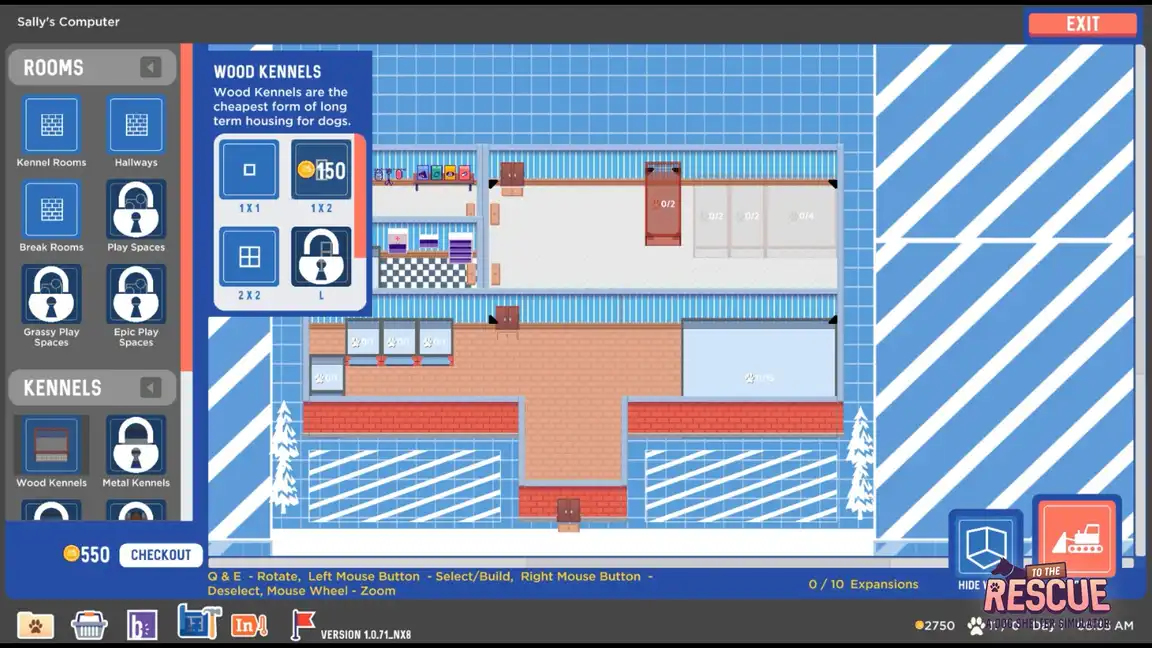Select the Hallways room type
This screenshot has width=1152, height=648.
(x=136, y=125)
